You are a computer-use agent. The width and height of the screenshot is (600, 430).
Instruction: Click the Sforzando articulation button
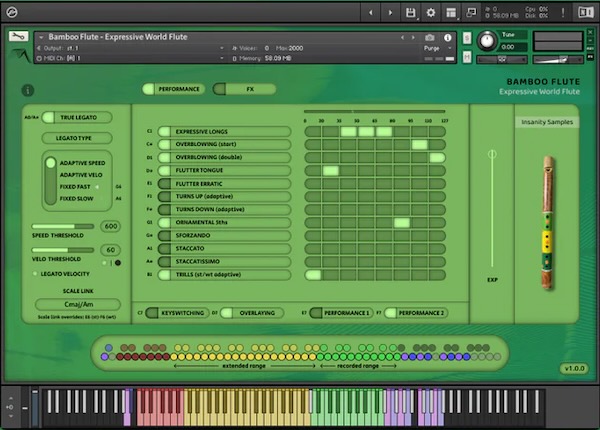coord(224,235)
